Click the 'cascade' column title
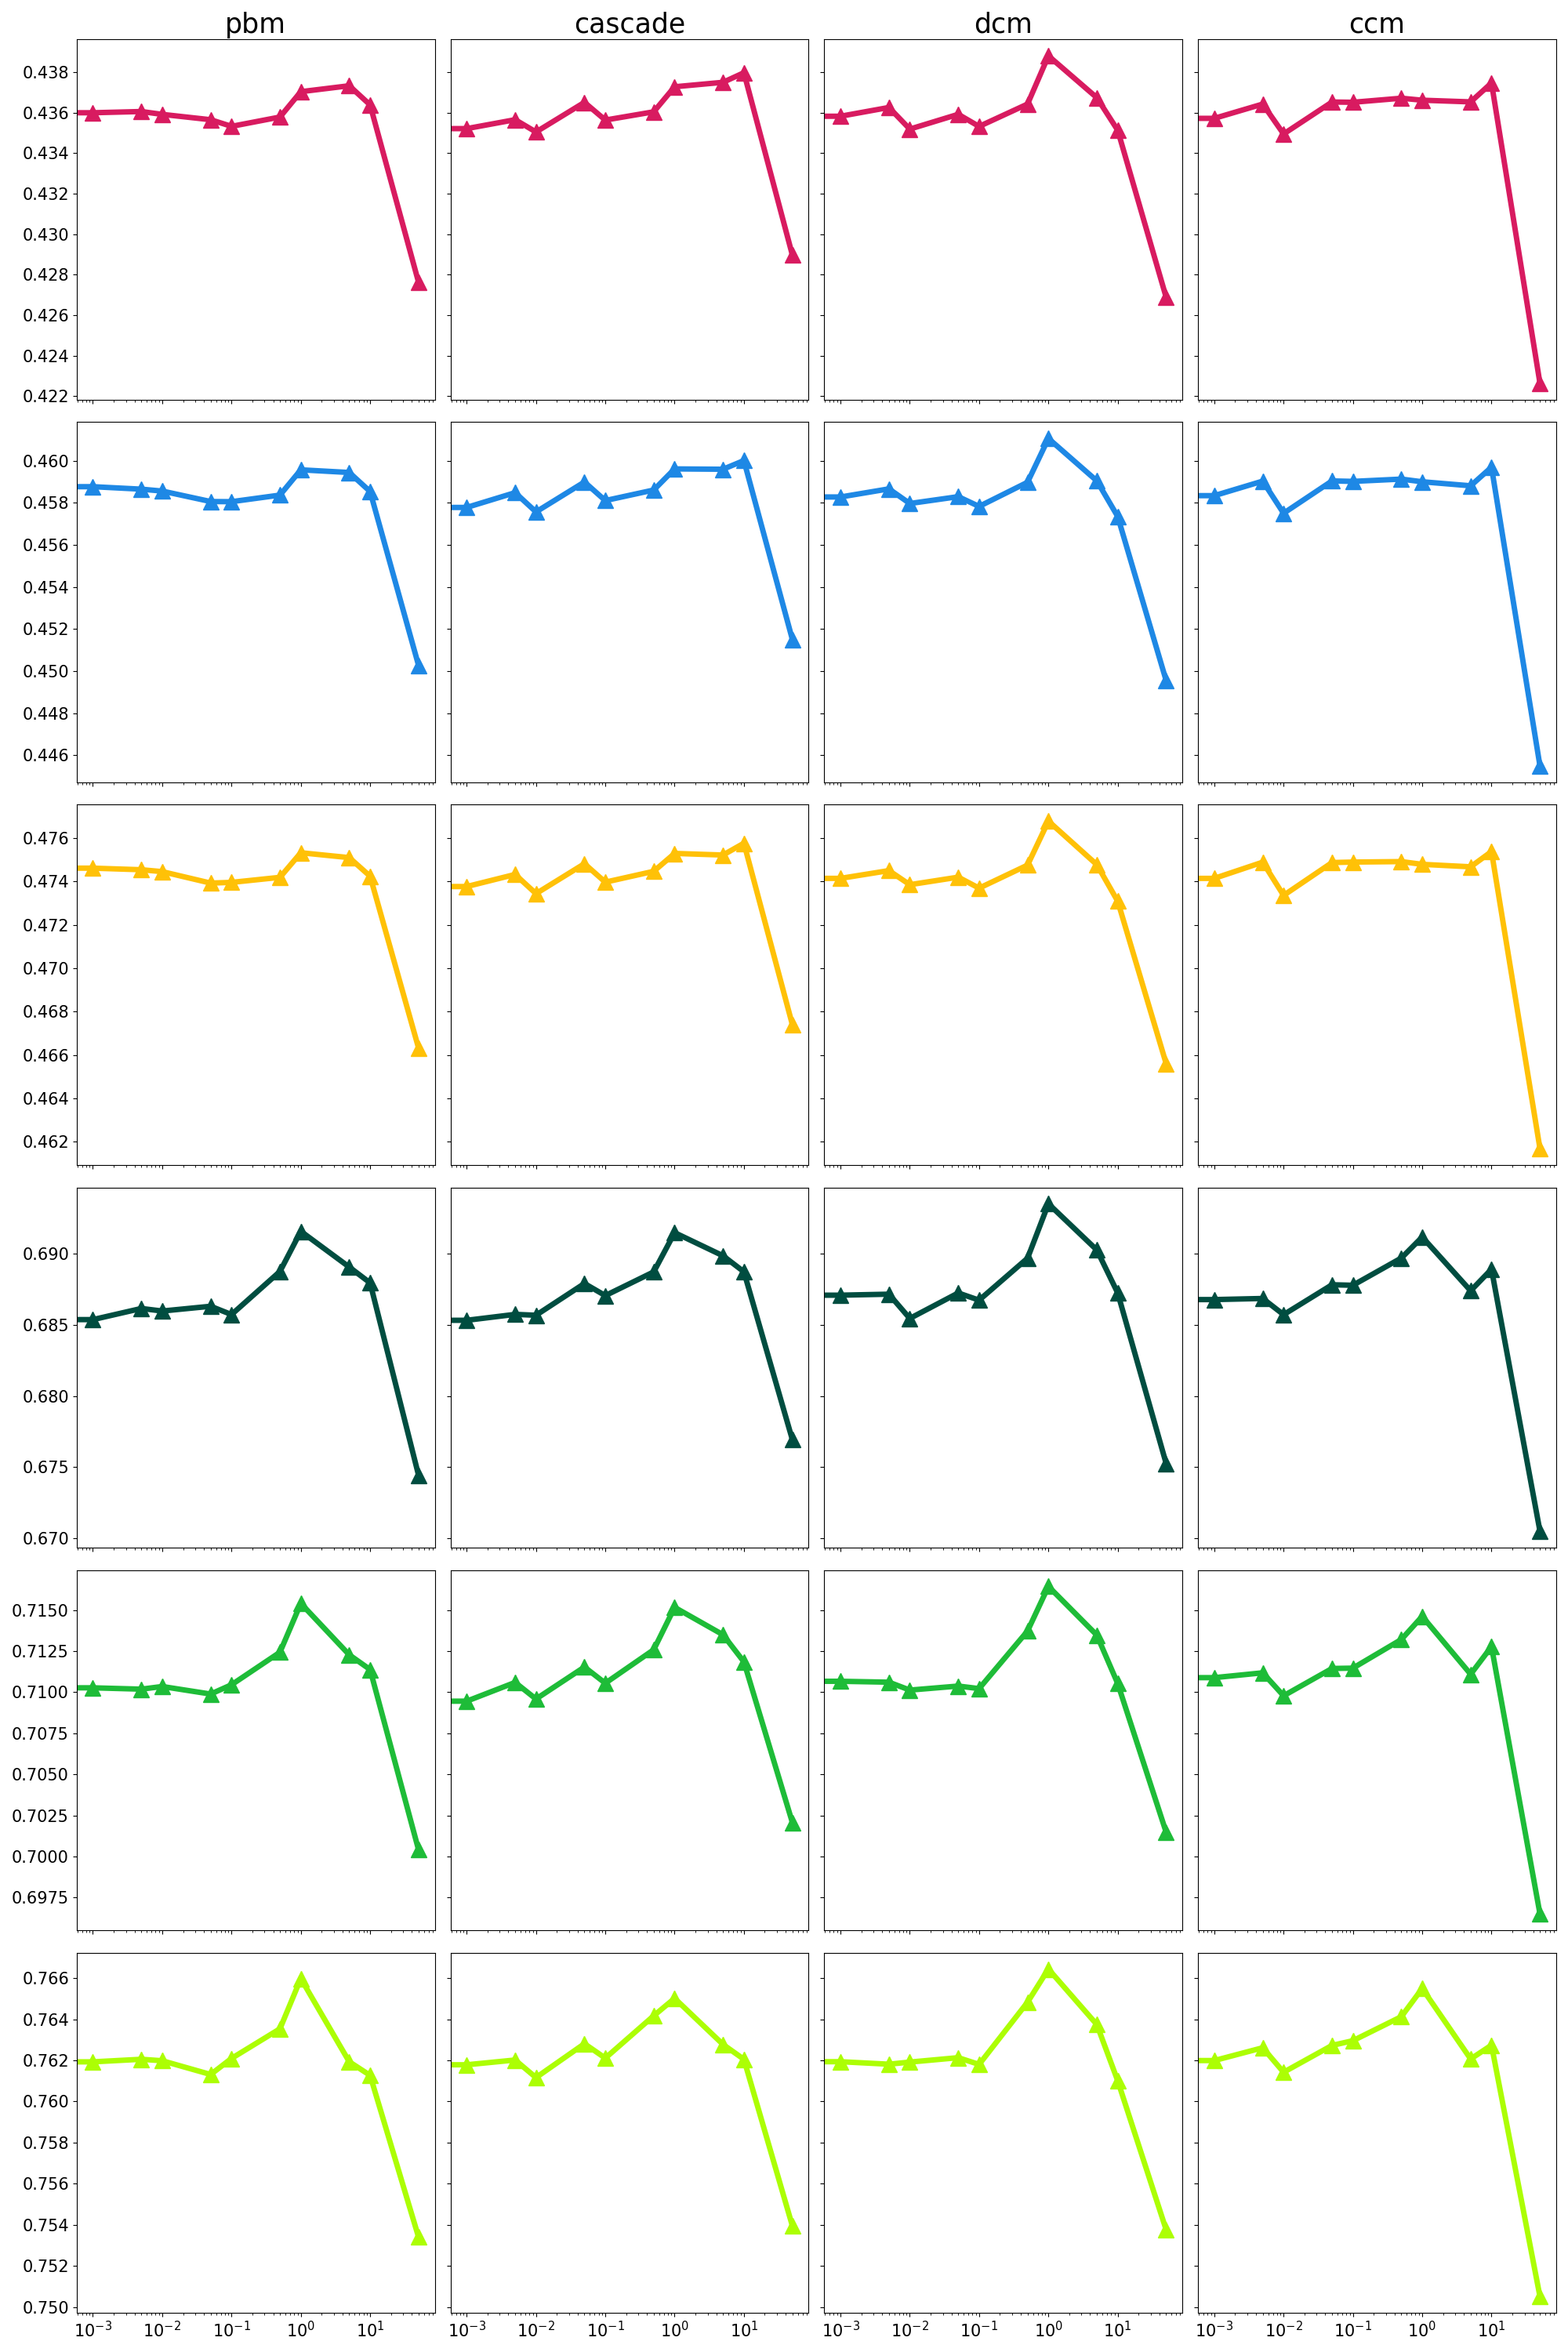 pos(629,23)
